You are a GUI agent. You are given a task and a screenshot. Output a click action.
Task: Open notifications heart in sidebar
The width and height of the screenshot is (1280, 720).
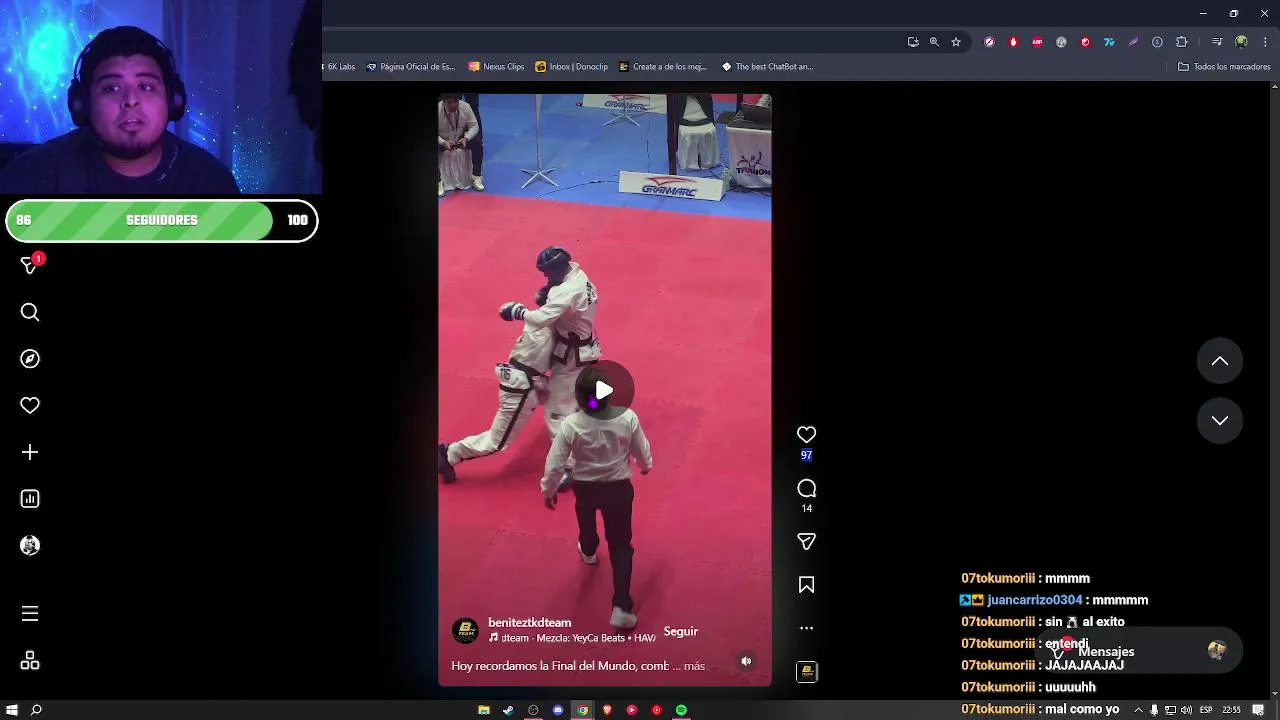coord(30,405)
